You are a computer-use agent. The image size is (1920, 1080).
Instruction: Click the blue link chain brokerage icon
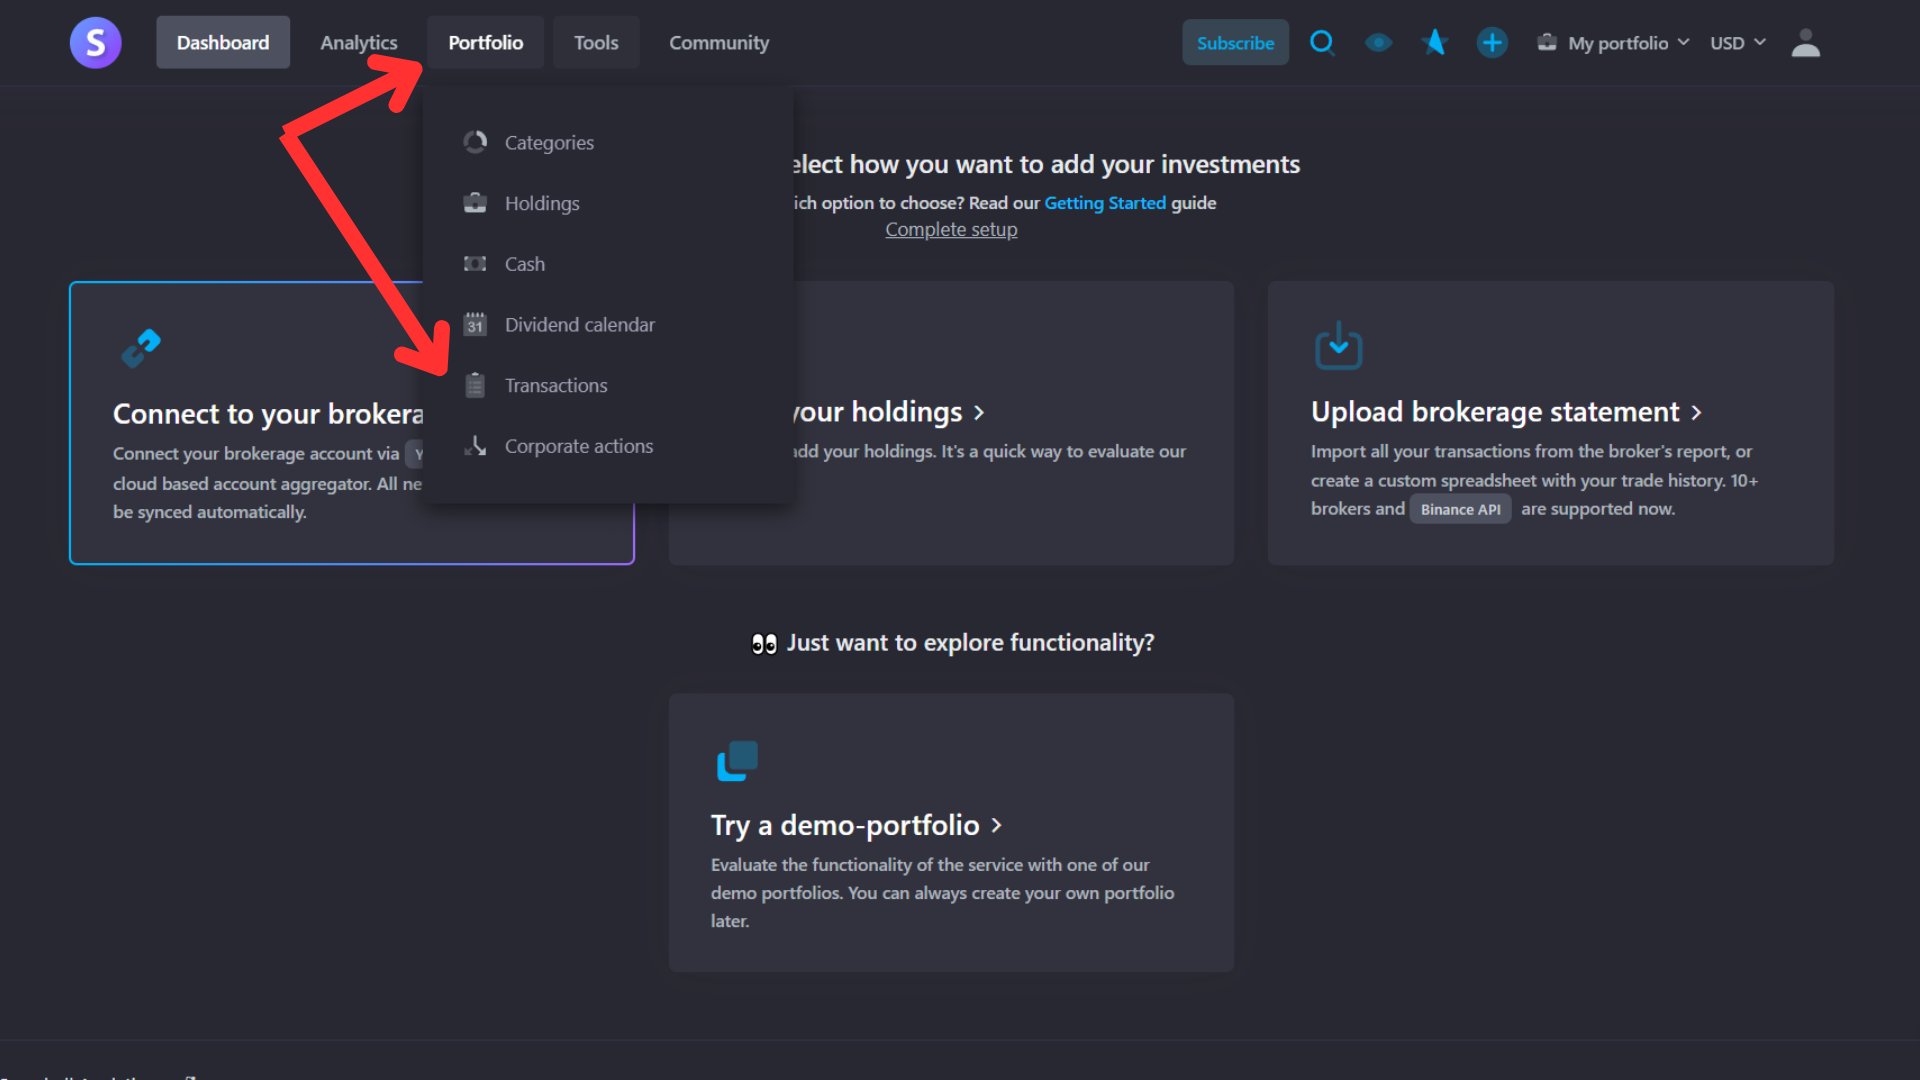[x=141, y=348]
